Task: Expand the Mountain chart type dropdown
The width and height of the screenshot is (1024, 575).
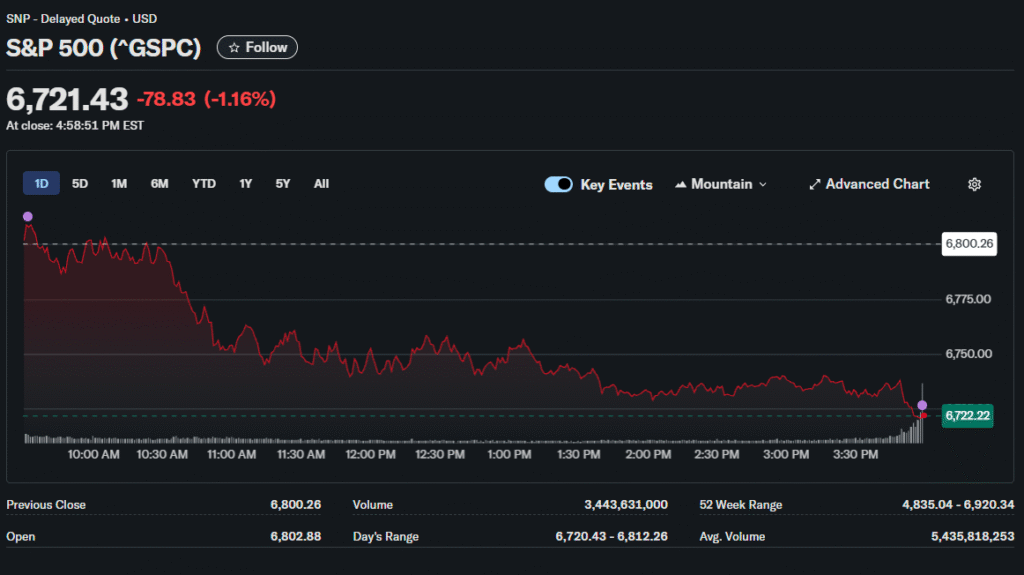Action: click(x=721, y=184)
